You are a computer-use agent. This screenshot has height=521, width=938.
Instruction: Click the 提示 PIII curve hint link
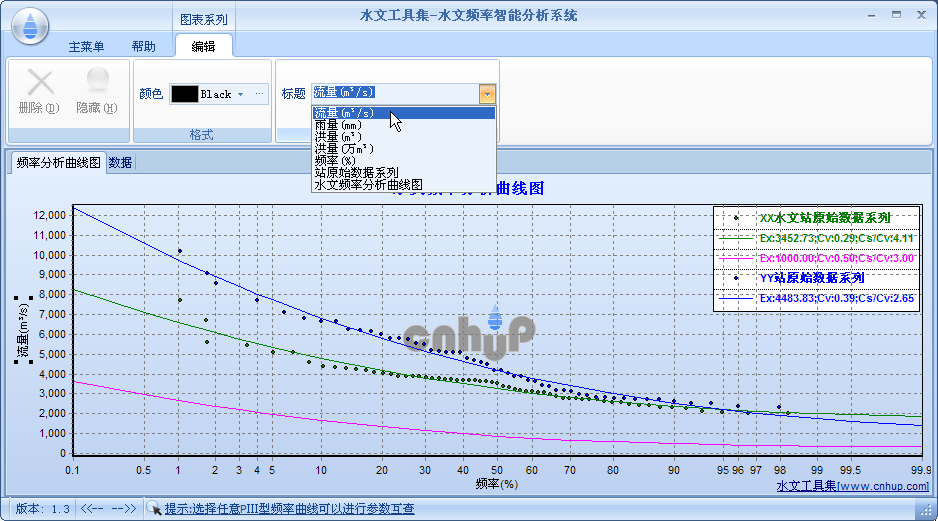click(x=289, y=509)
